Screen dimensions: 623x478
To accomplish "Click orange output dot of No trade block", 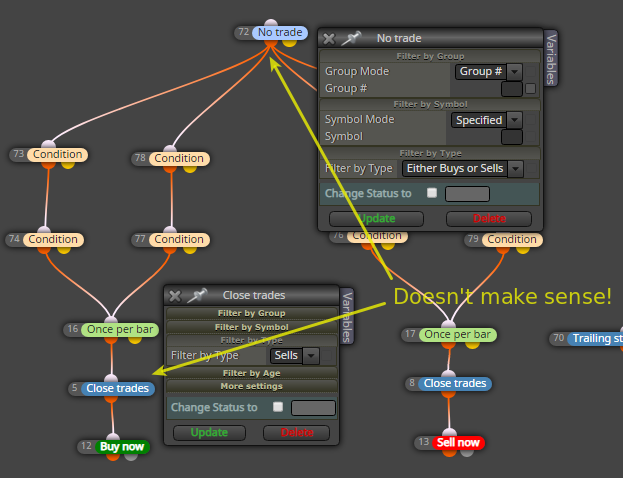I will (x=271, y=43).
